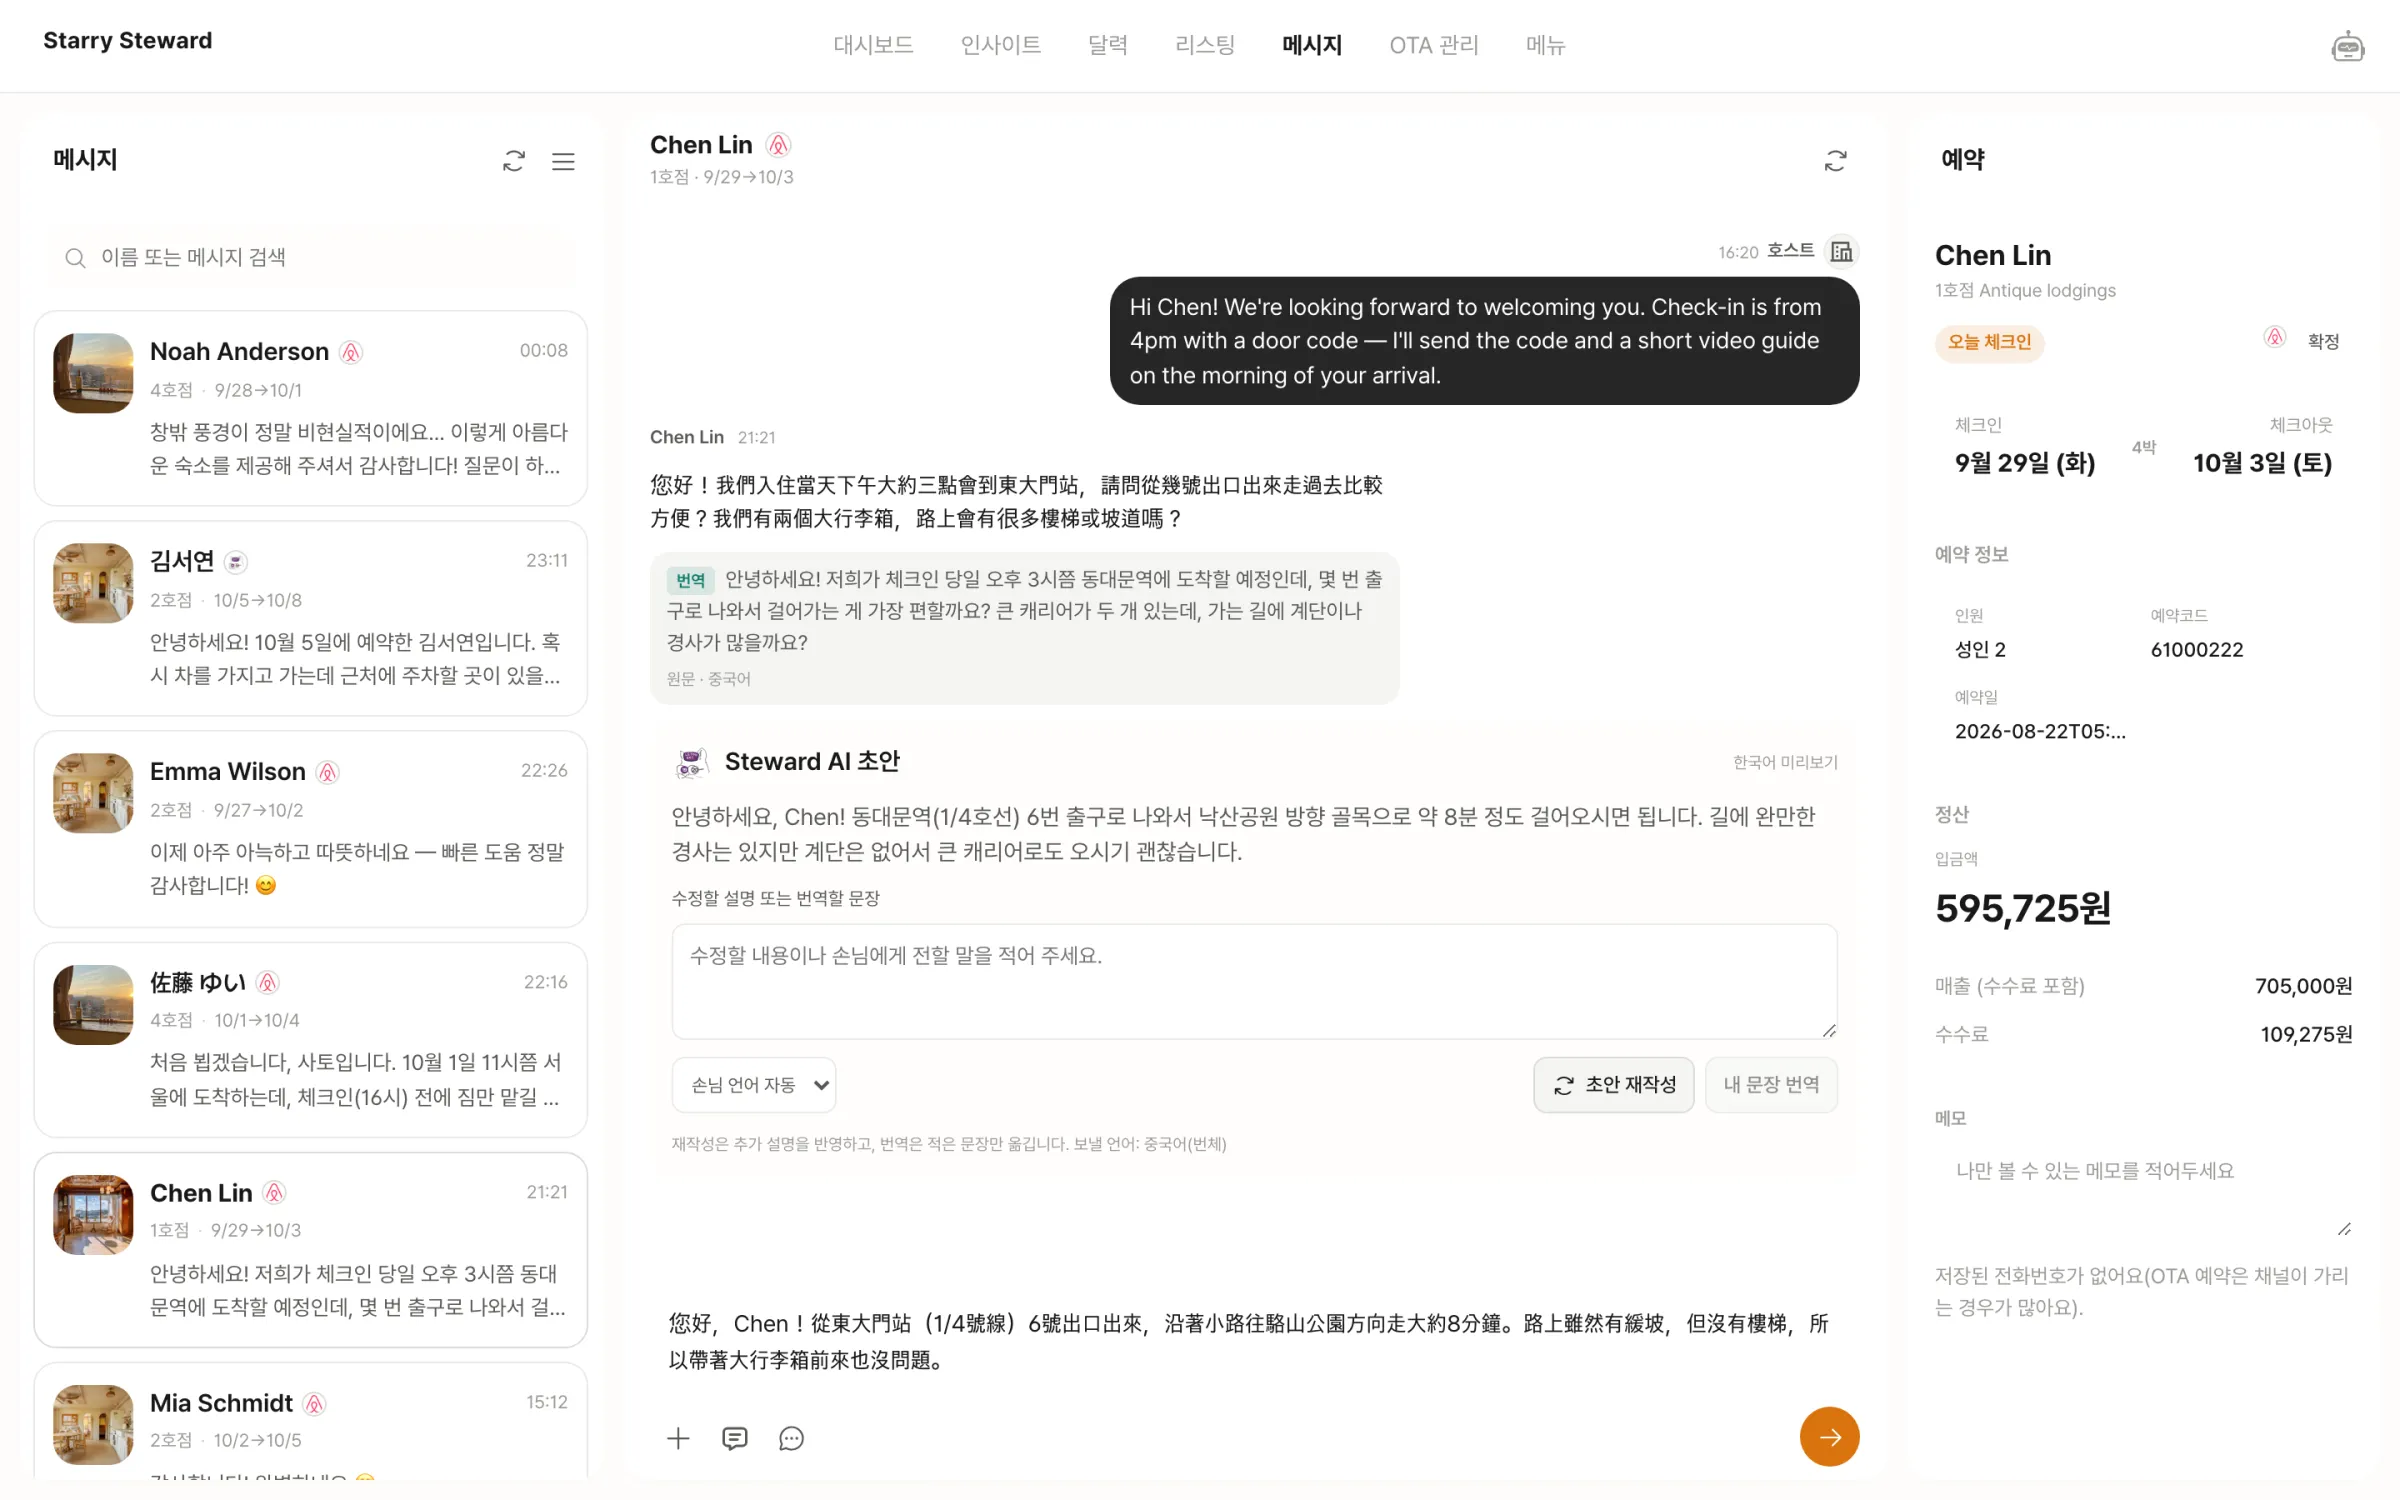Image resolution: width=2400 pixels, height=1500 pixels.
Task: Go to the 인사이트 tab
Action: coord(1000,45)
